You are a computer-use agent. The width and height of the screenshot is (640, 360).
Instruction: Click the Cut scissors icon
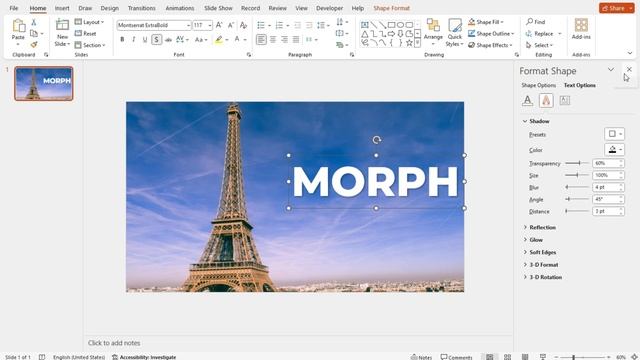point(34,22)
